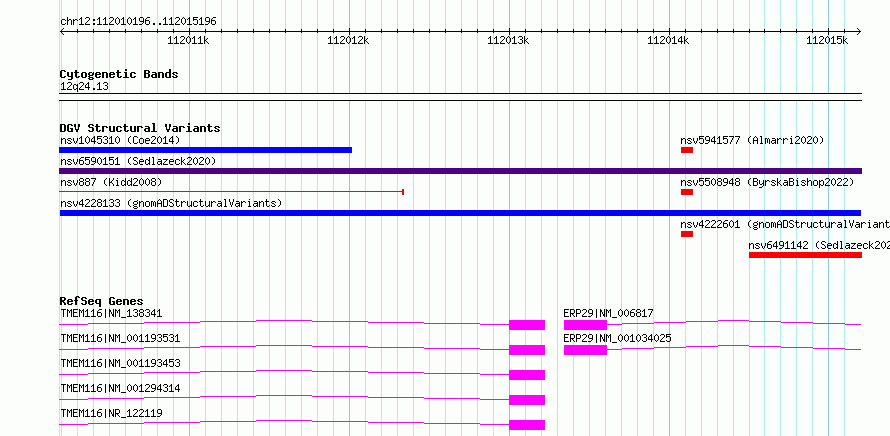The image size is (890, 436).
Task: Click the thin red nsv887 variant line
Action: click(x=232, y=192)
